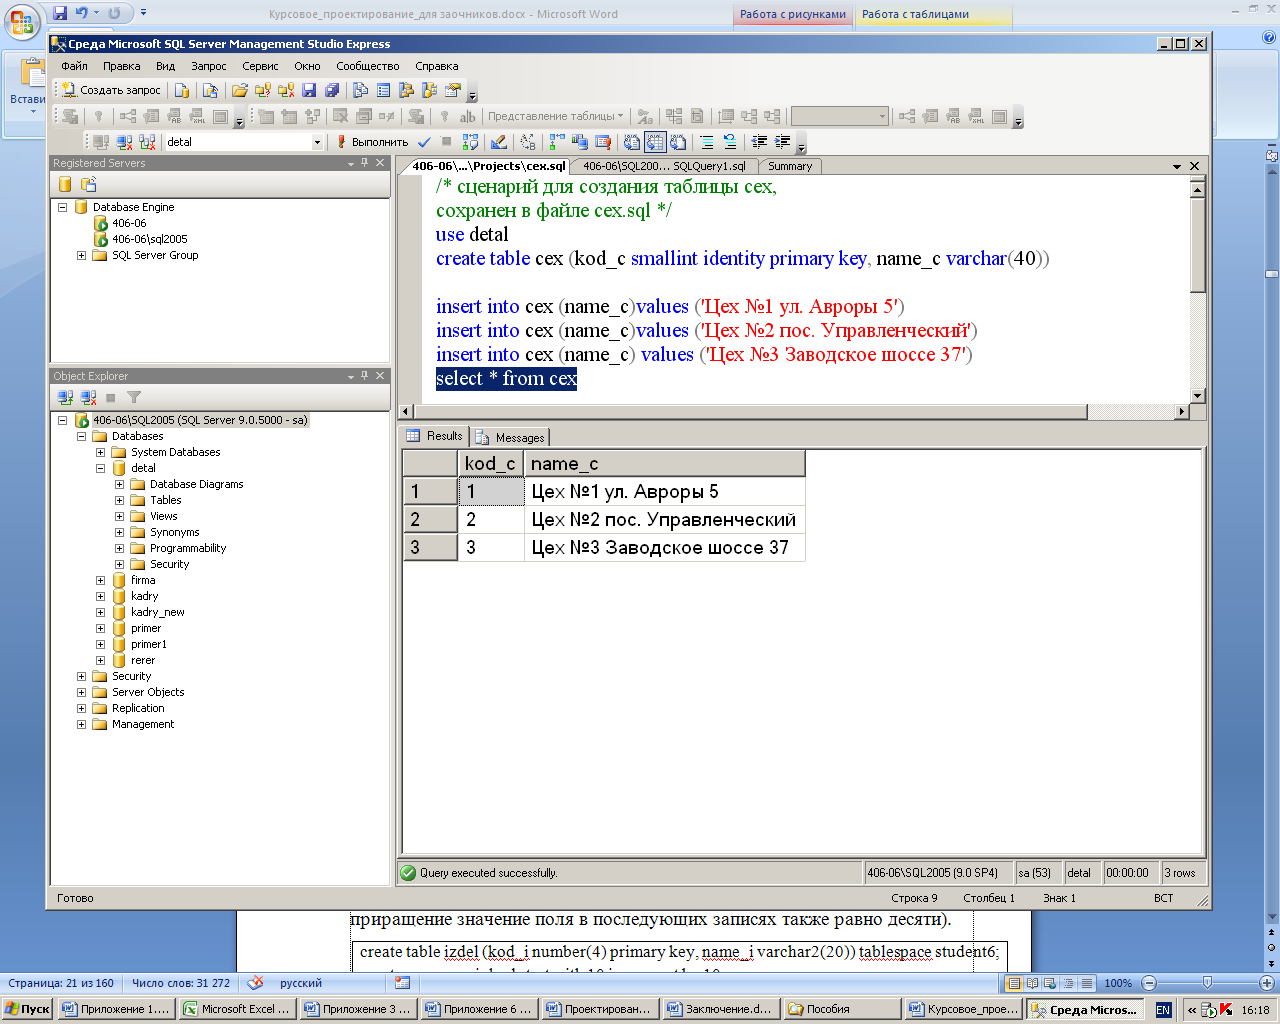The image size is (1280, 1024).
Task: Select the firma database in Object Explorer
Action: click(x=143, y=580)
